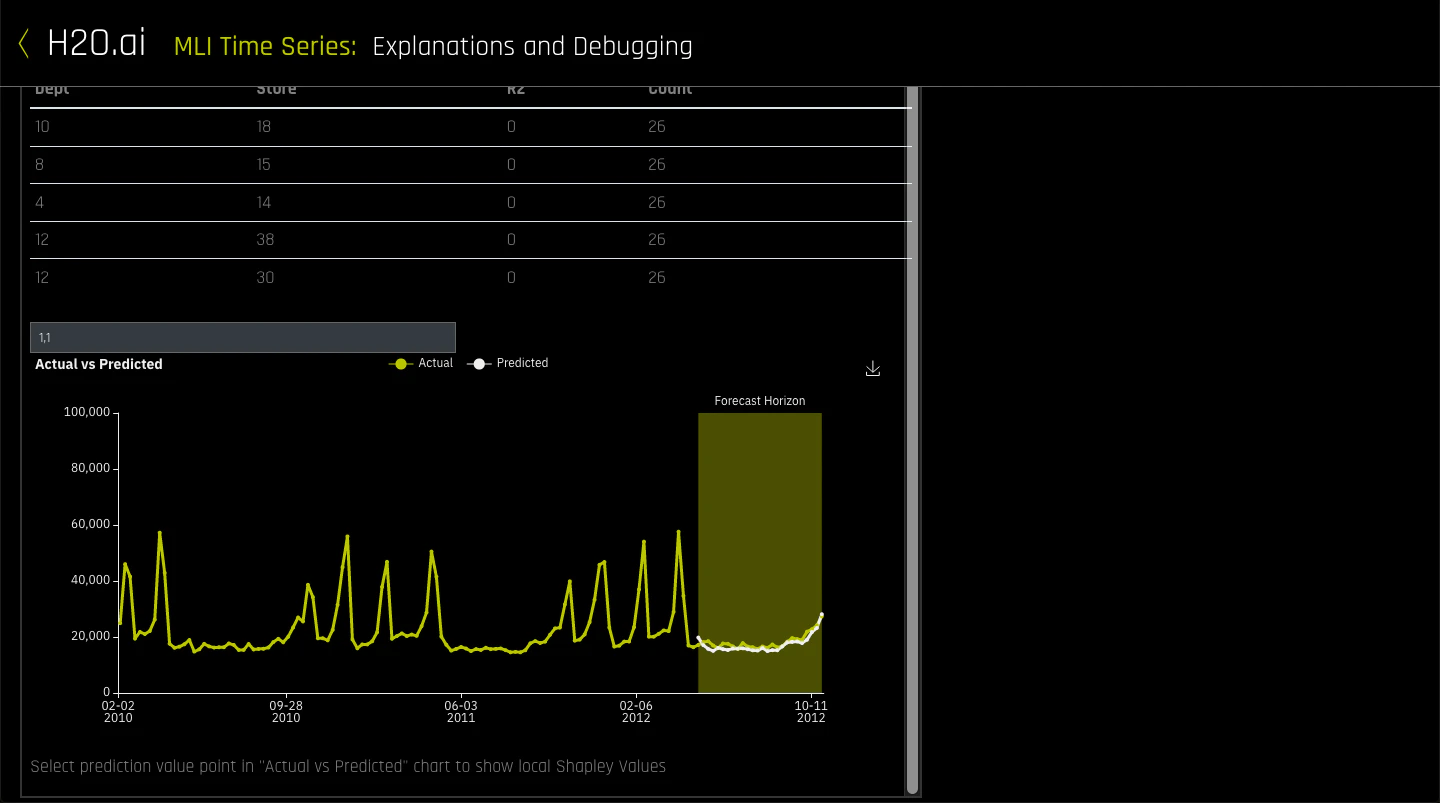This screenshot has width=1440, height=803.
Task: Click the vertical scrollbar of the panel
Action: point(912,440)
